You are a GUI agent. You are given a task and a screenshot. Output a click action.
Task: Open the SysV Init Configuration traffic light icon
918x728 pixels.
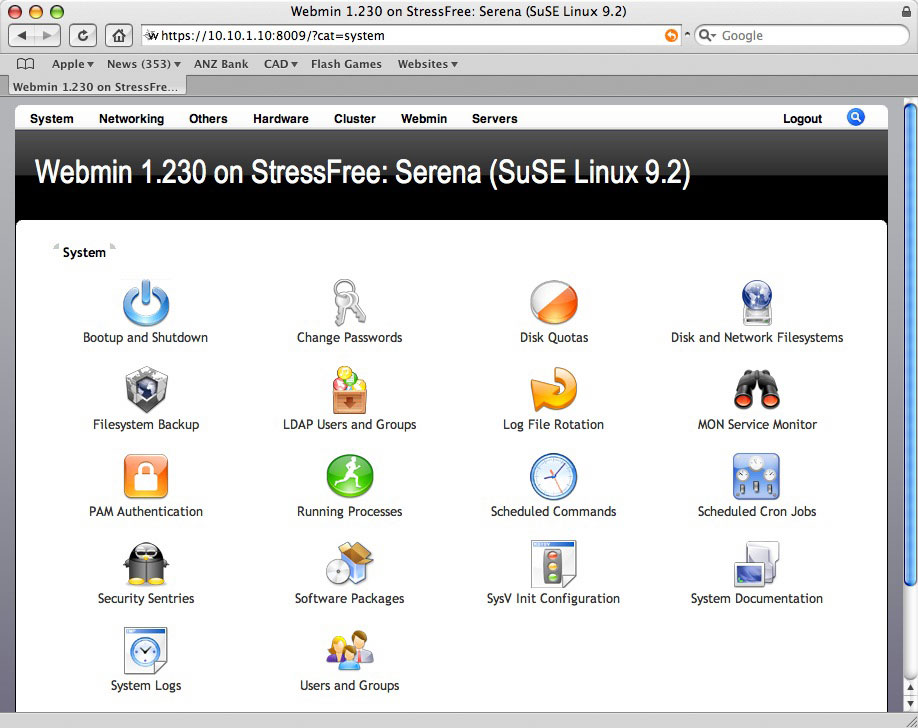tap(553, 563)
